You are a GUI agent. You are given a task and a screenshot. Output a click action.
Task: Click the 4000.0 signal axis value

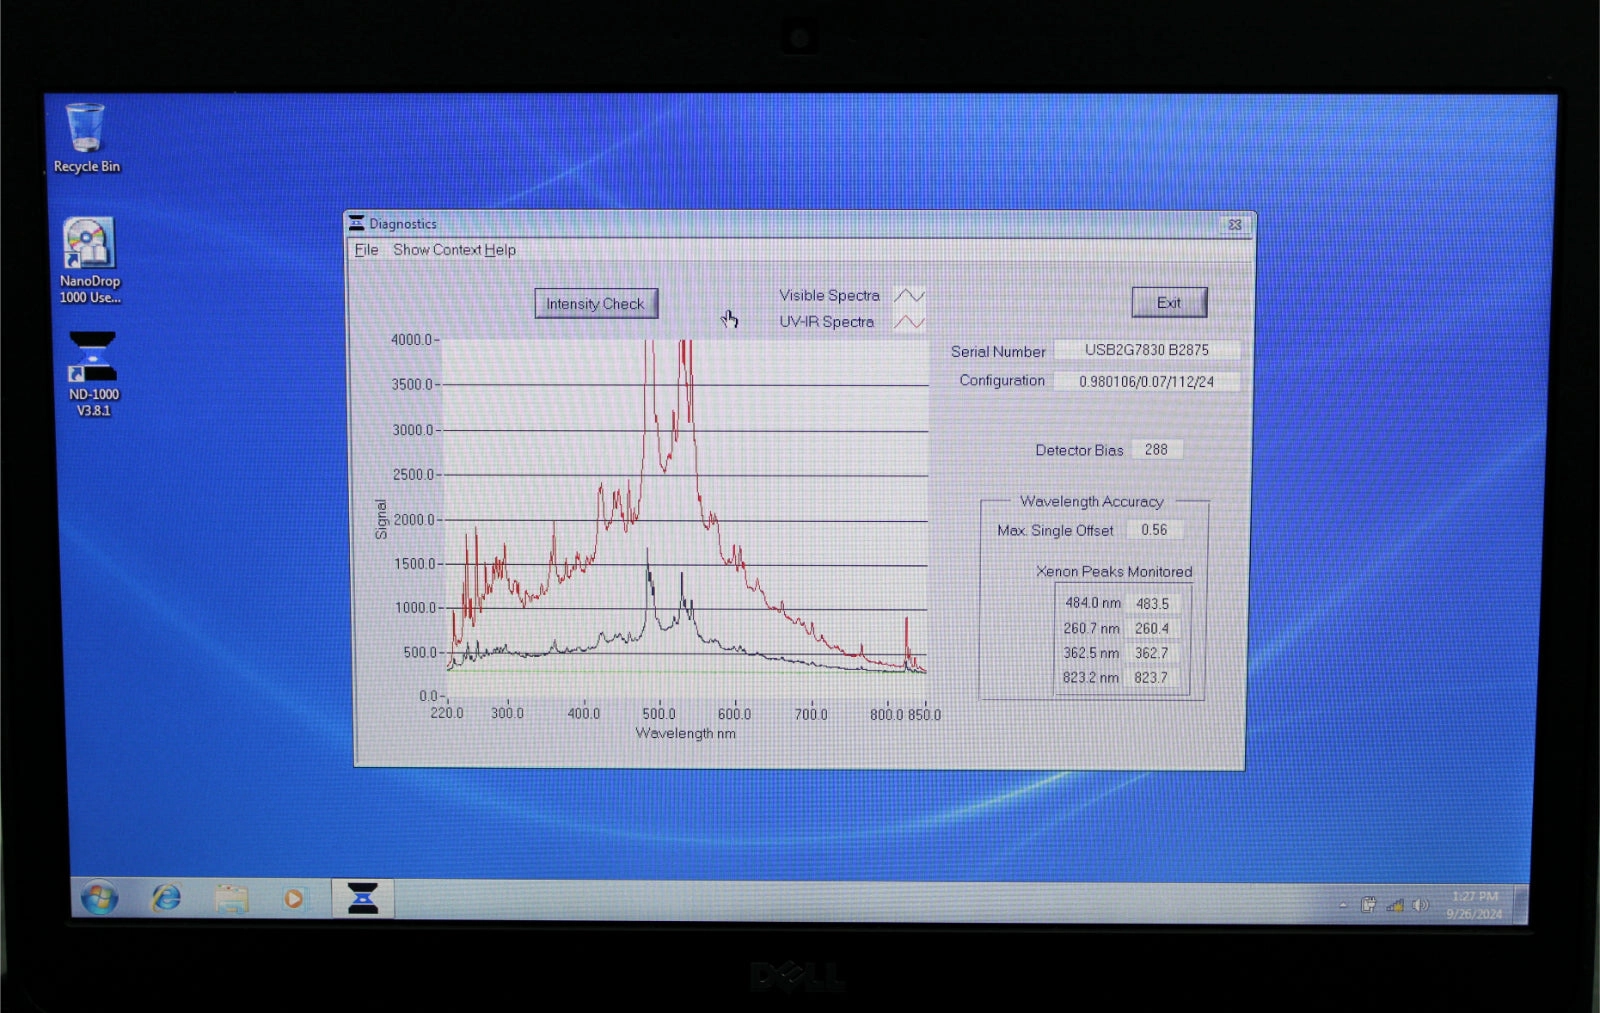(x=411, y=340)
